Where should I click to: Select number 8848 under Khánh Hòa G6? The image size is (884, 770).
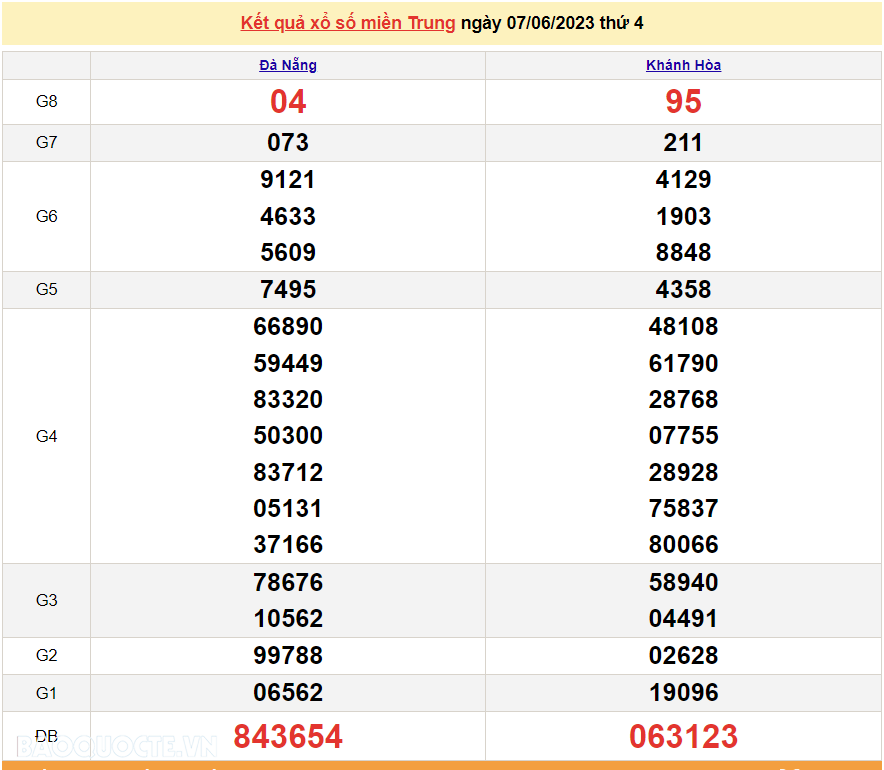pos(683,252)
